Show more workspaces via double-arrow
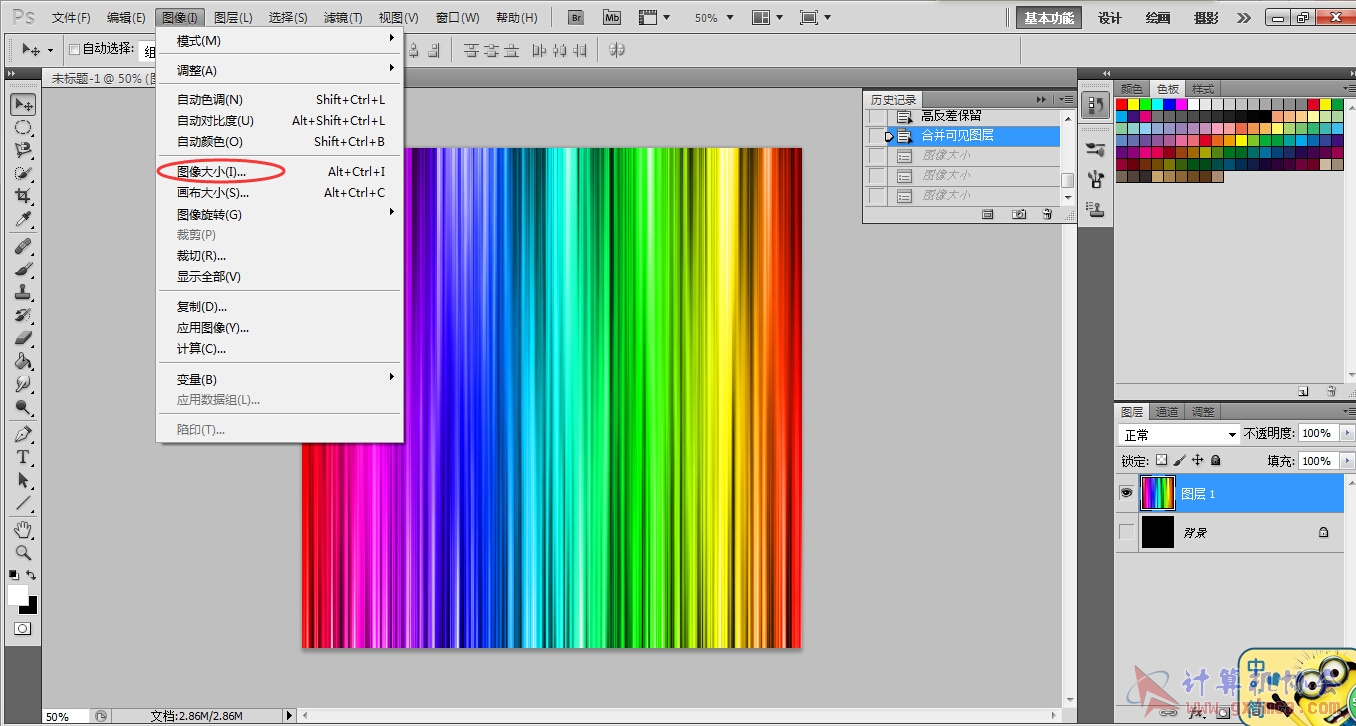The image size is (1356, 726). tap(1244, 18)
